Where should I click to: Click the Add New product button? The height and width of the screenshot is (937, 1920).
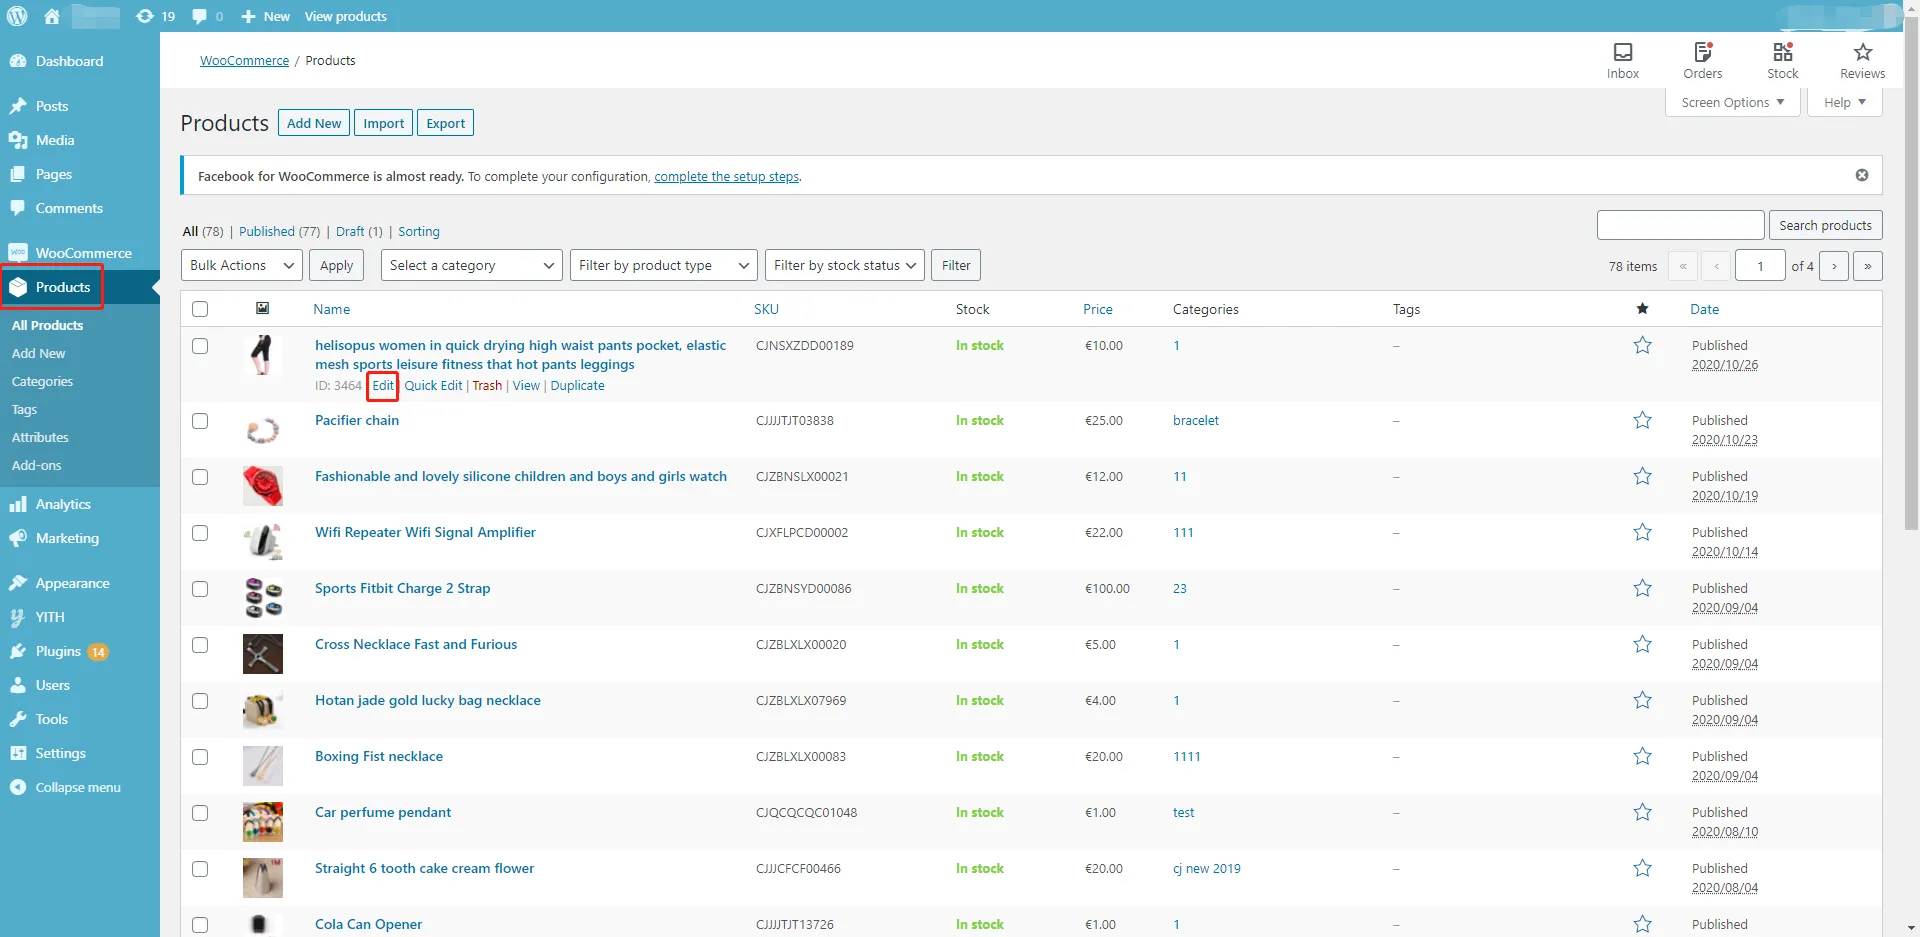click(314, 123)
